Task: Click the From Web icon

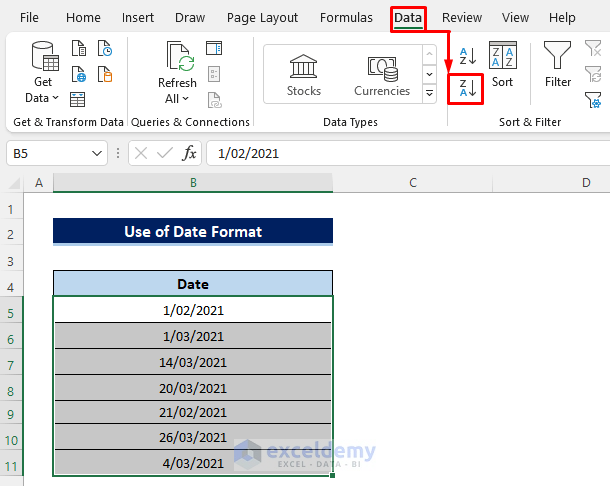Action: [x=79, y=74]
